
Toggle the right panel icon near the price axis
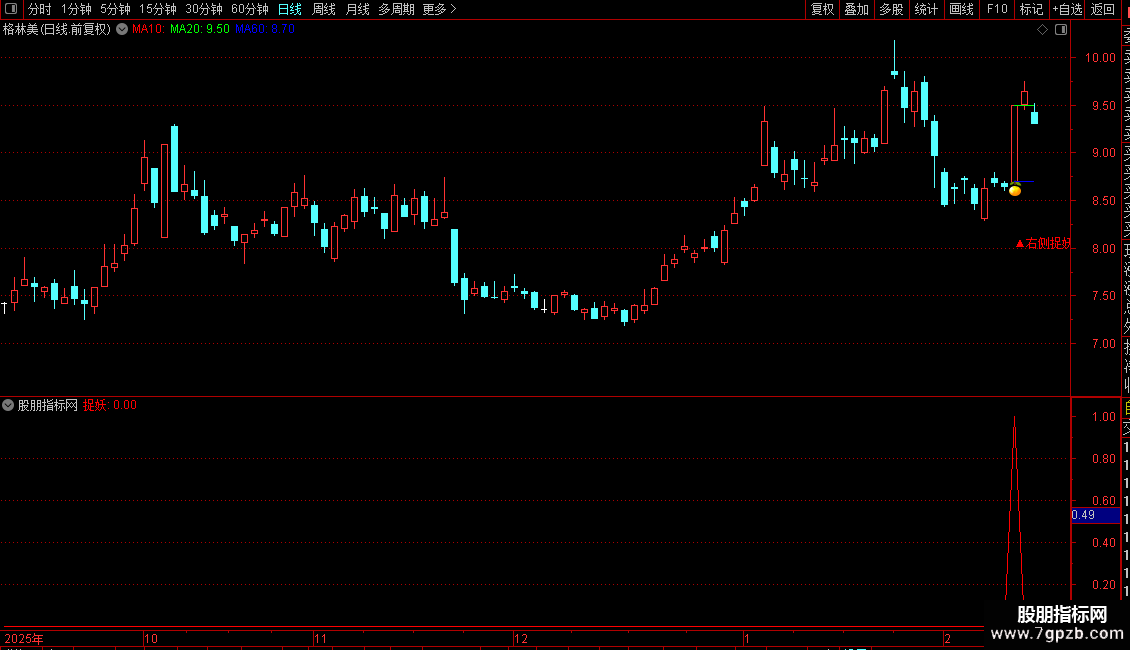pyautogui.click(x=1061, y=30)
